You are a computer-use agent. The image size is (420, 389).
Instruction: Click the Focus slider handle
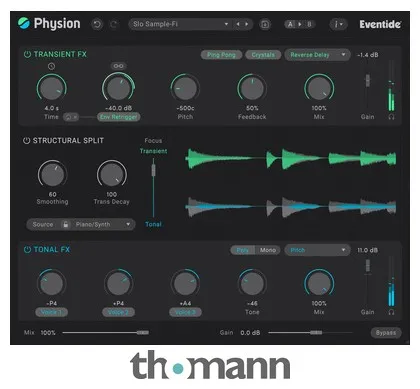click(x=153, y=170)
